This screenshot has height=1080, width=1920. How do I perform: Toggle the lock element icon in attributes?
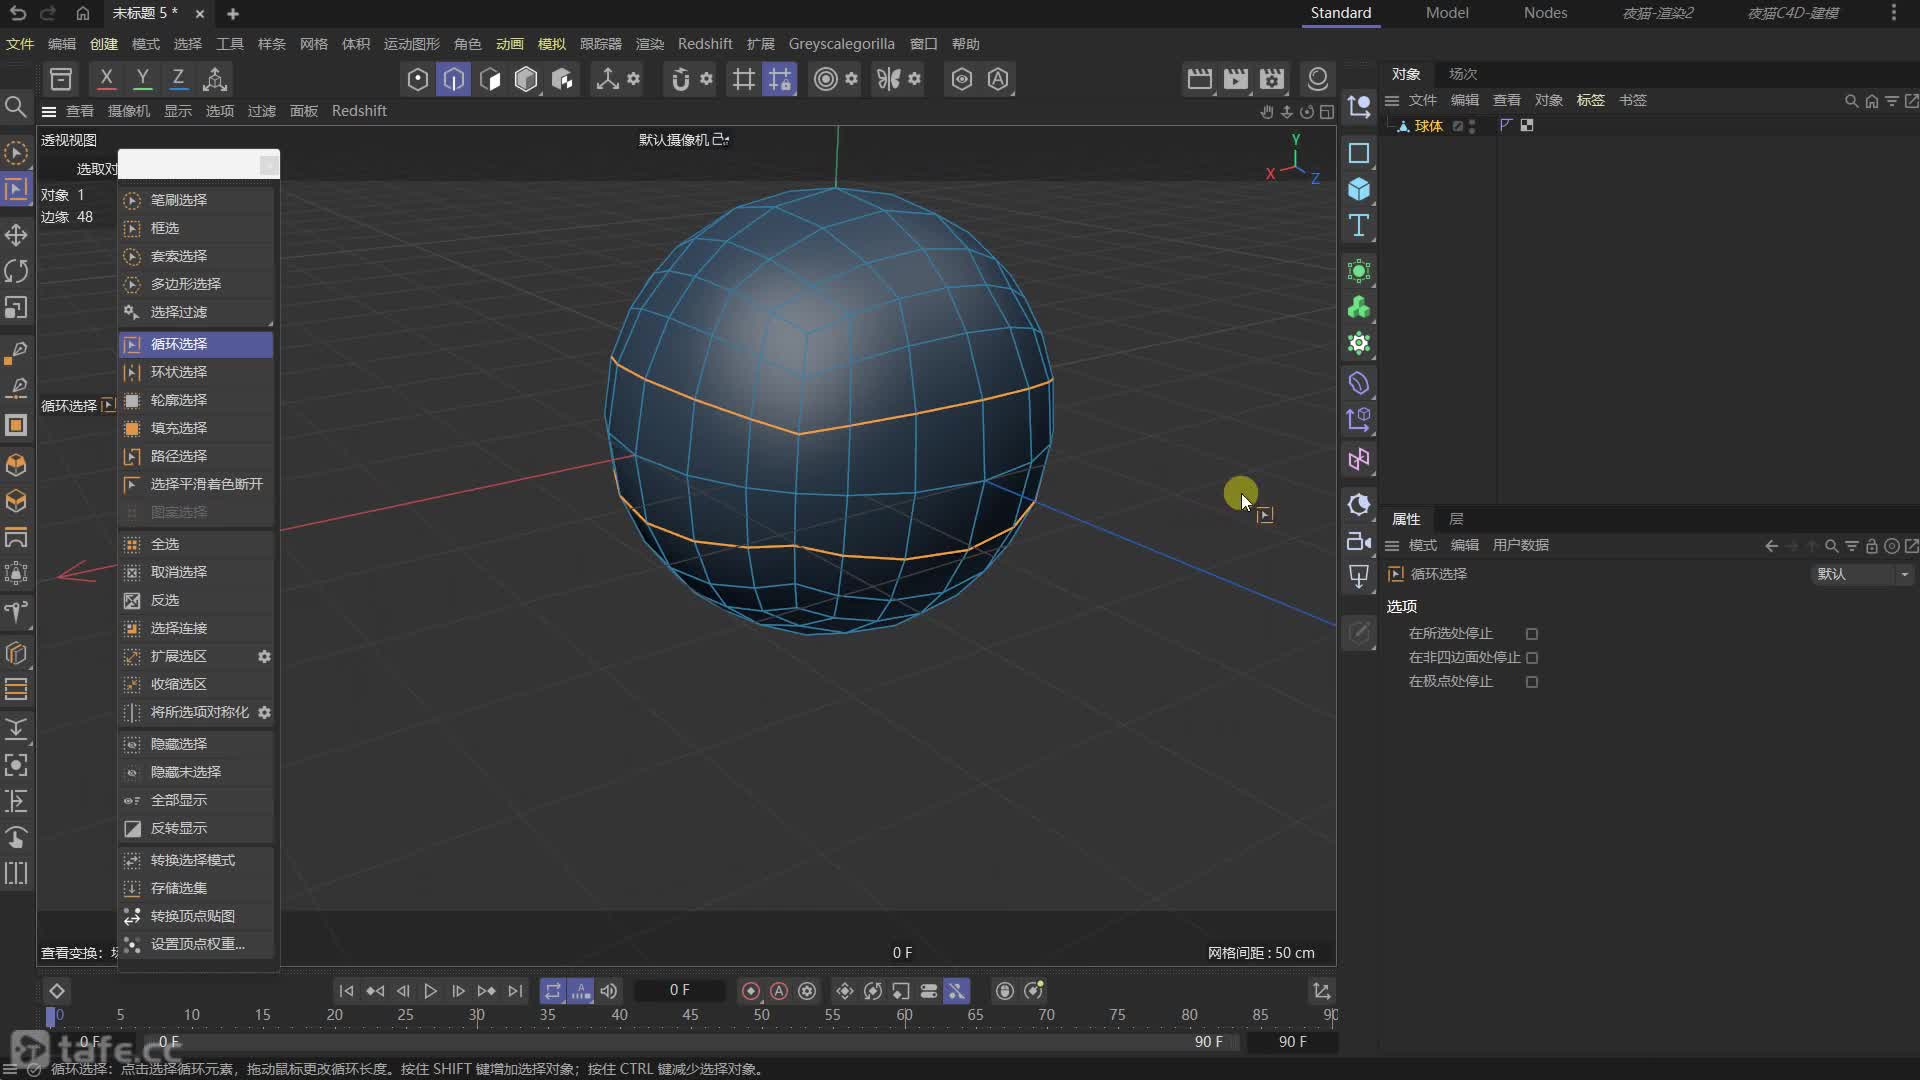click(x=1872, y=546)
